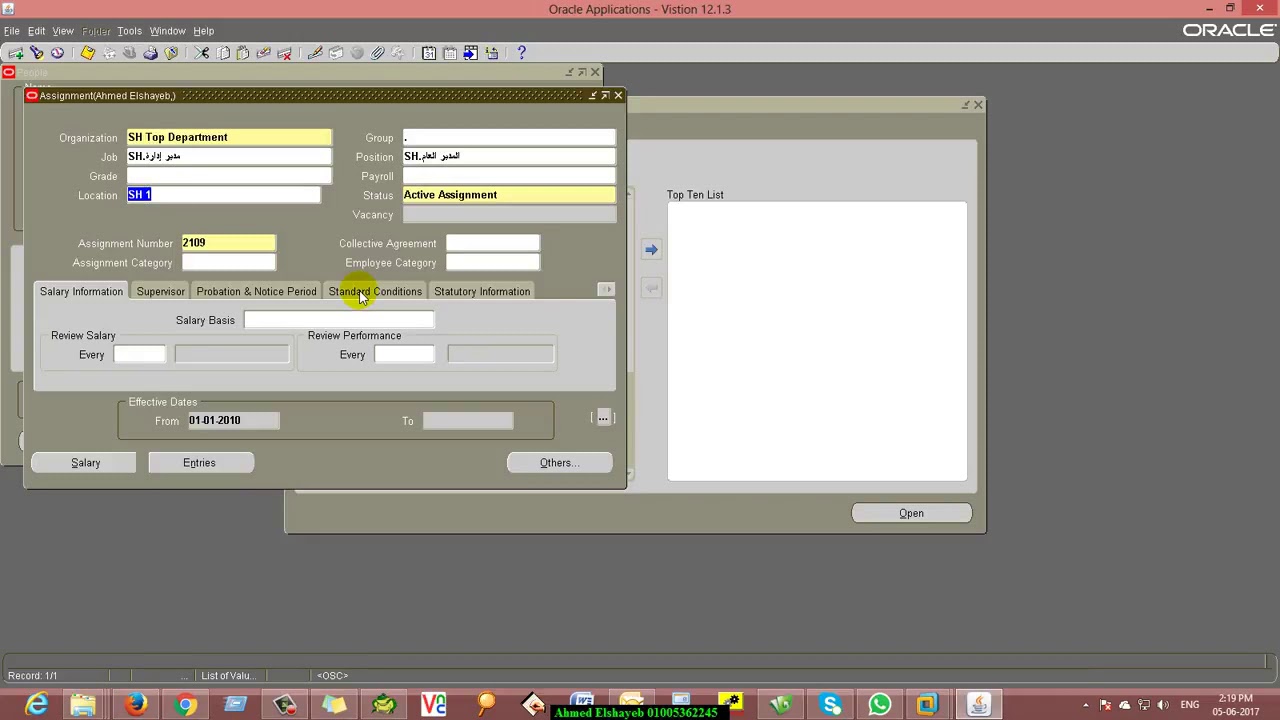Open the View menu

(63, 31)
